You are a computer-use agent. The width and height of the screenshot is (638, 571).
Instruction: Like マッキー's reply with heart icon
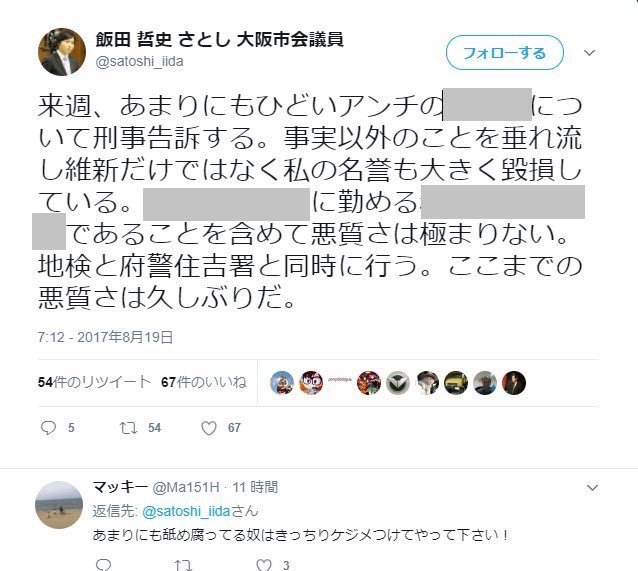click(x=264, y=565)
